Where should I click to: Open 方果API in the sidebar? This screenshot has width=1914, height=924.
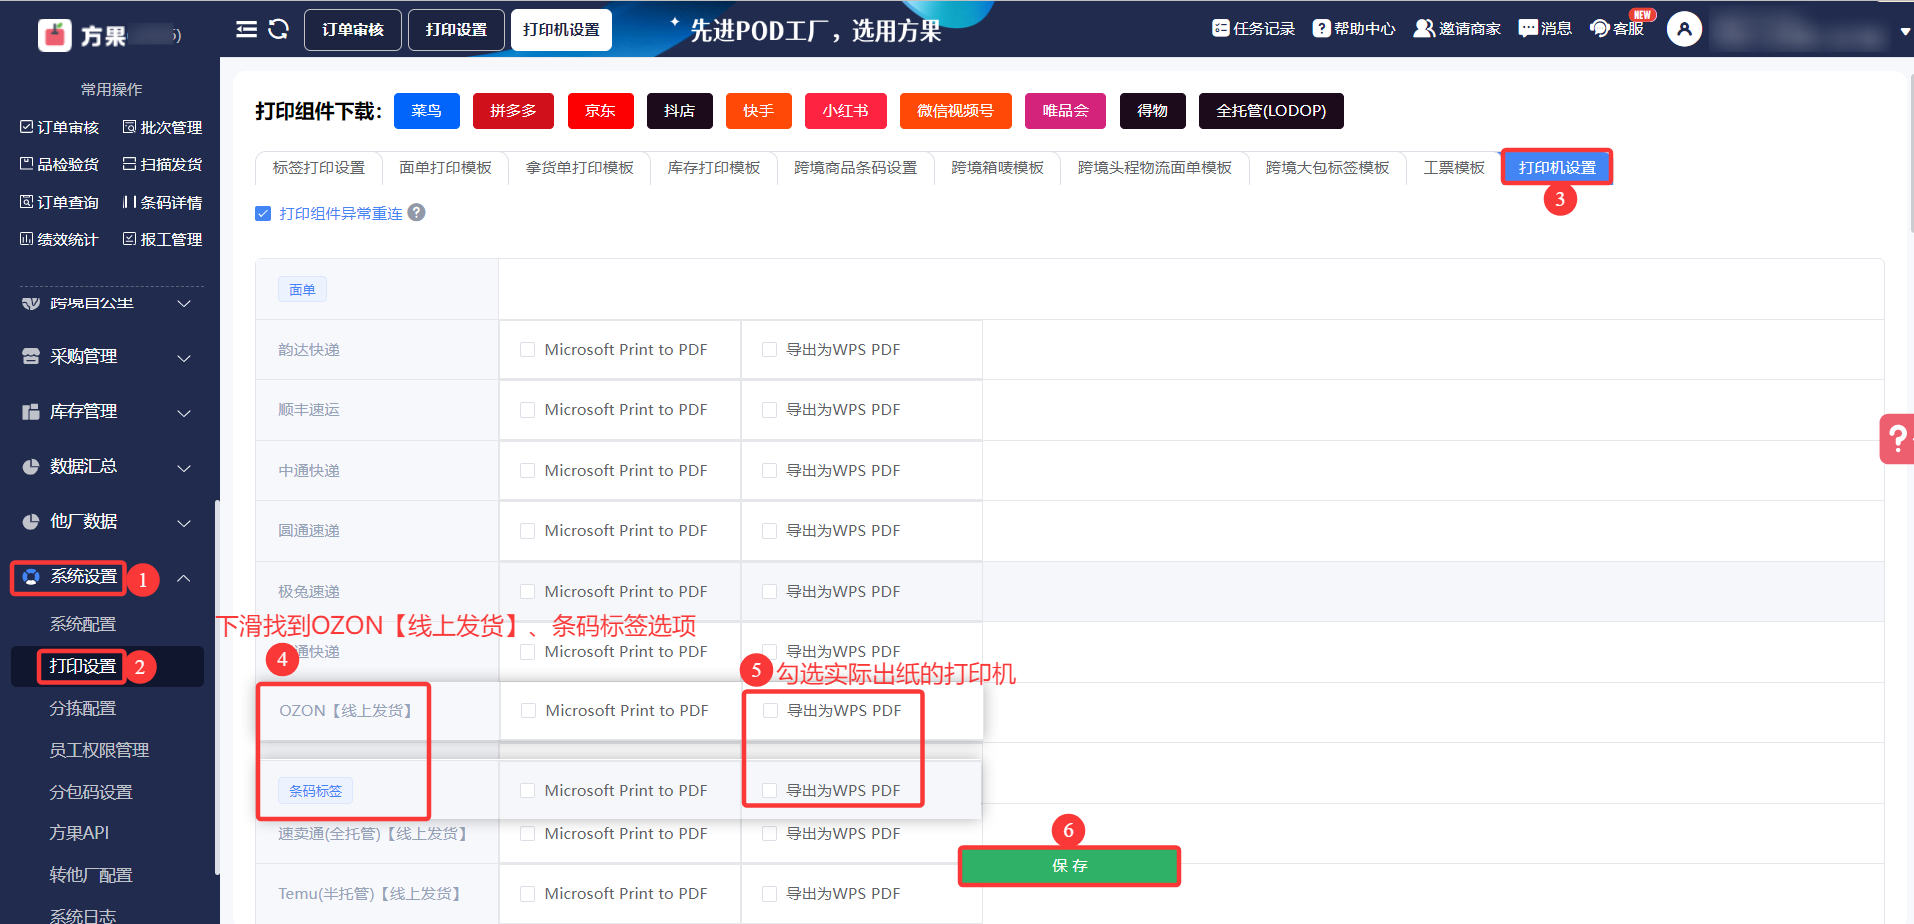(x=79, y=833)
